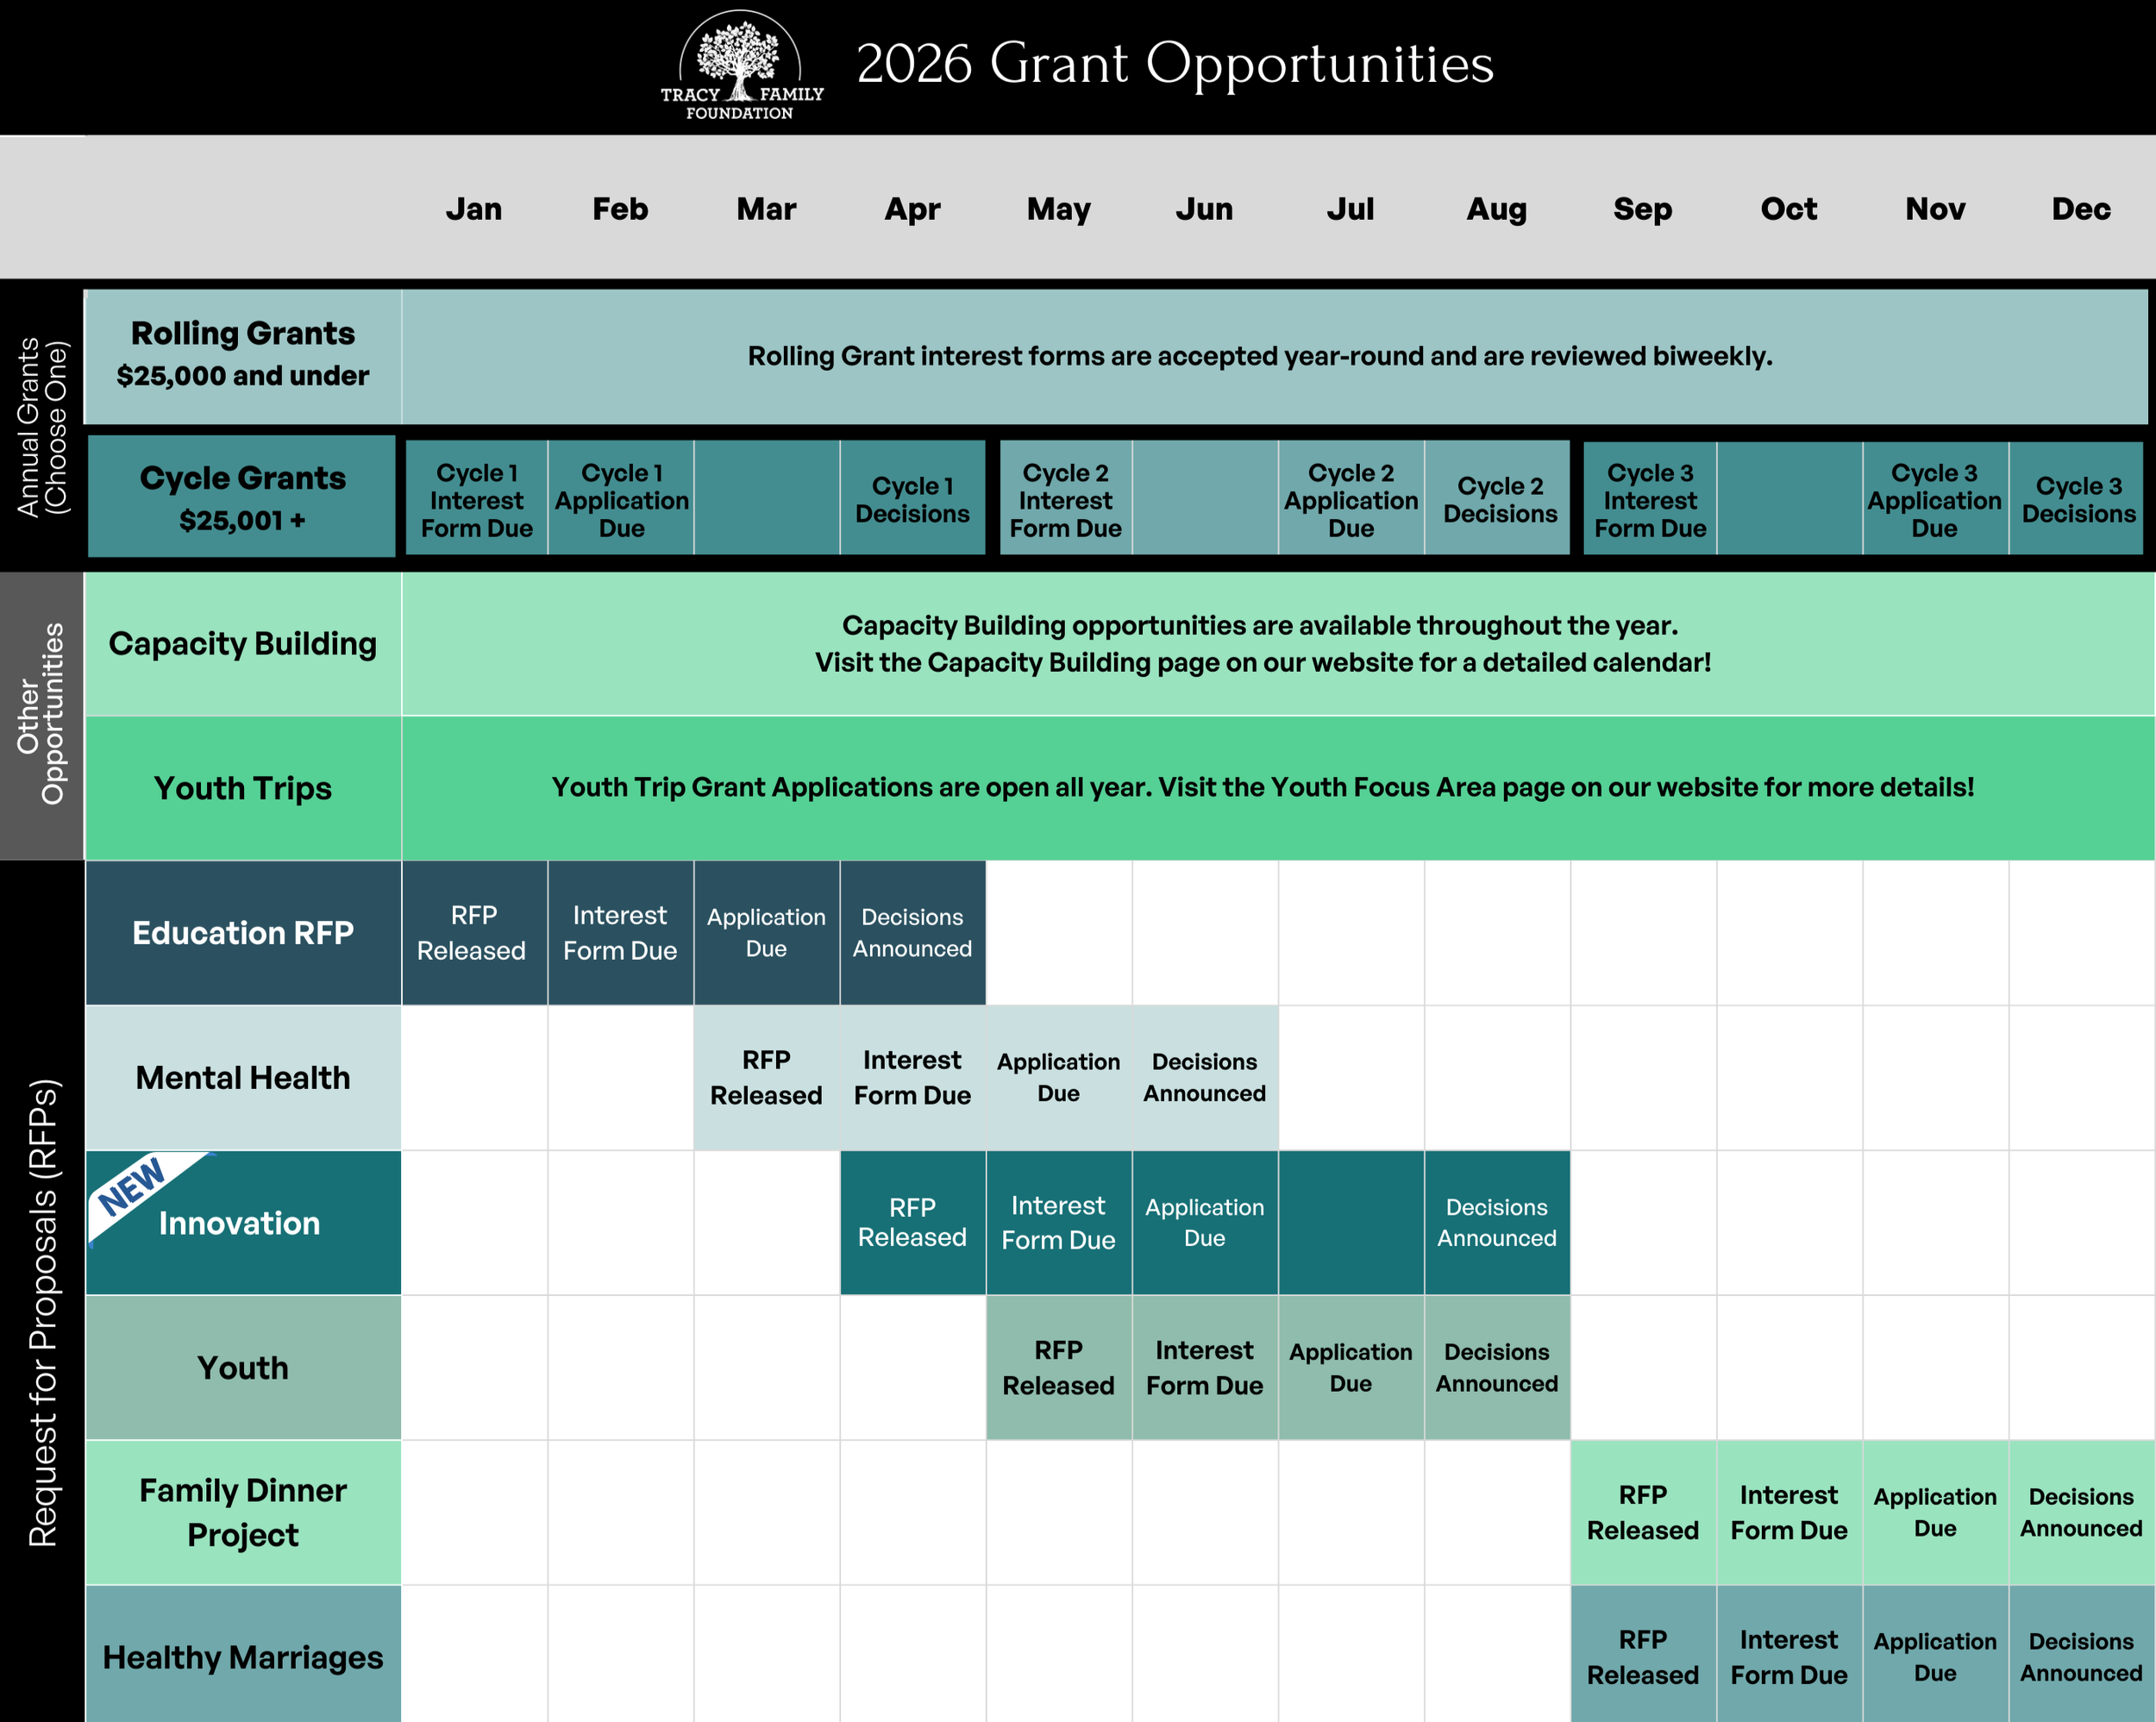
Task: Select the Youth Application Due cell
Action: (1350, 1367)
